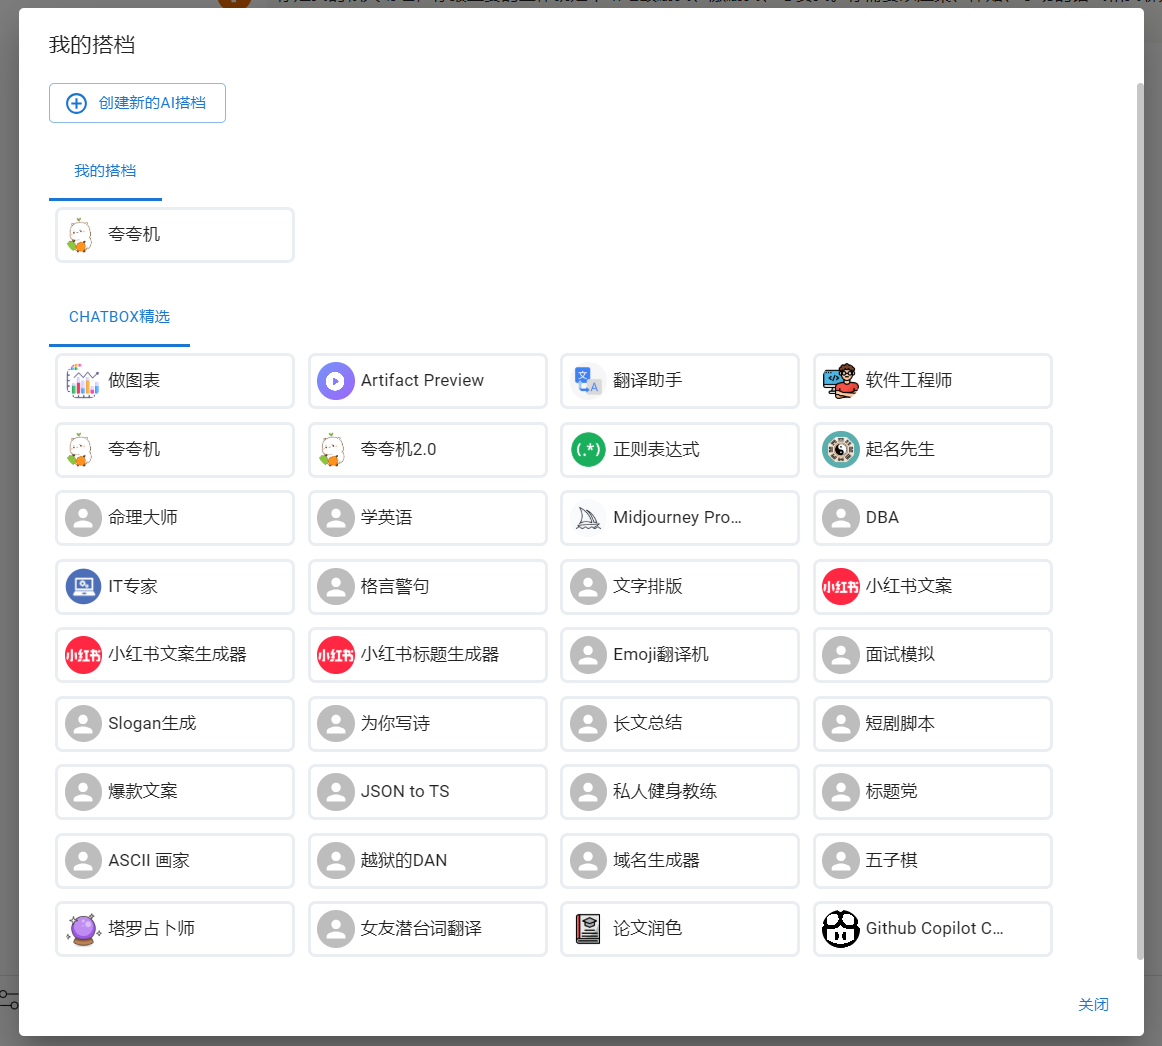Click the plus icon for creating a new AI partner
Image resolution: width=1162 pixels, height=1046 pixels.
point(76,103)
